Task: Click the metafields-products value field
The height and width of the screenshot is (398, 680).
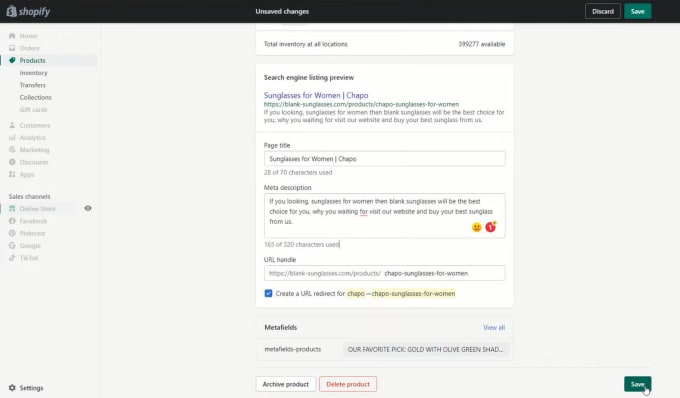Action: 425,349
